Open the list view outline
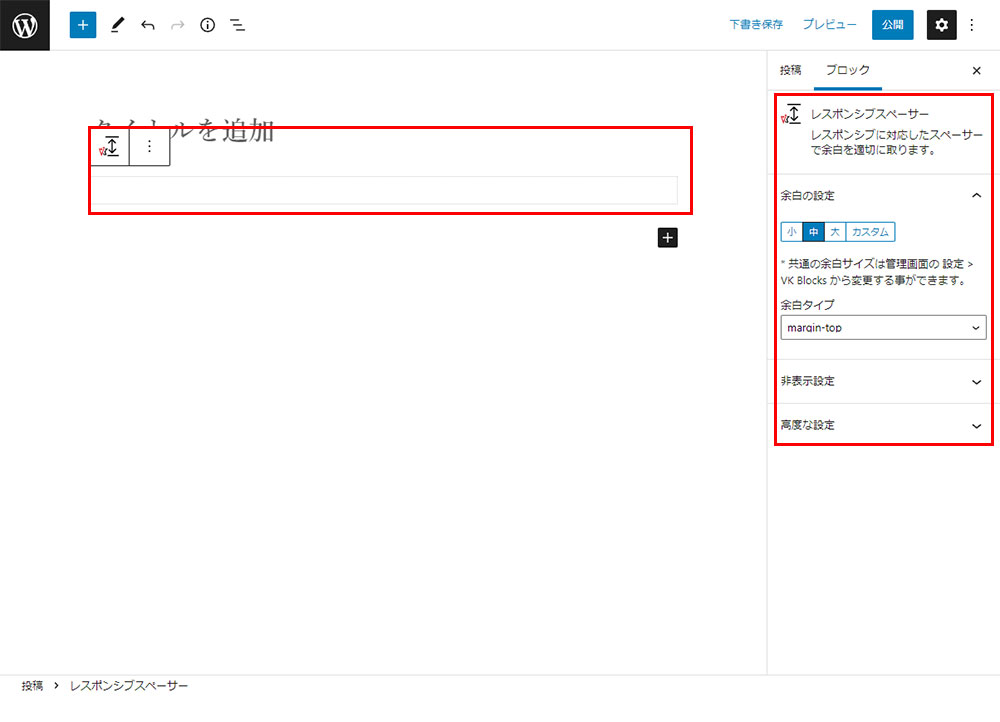 coord(238,25)
